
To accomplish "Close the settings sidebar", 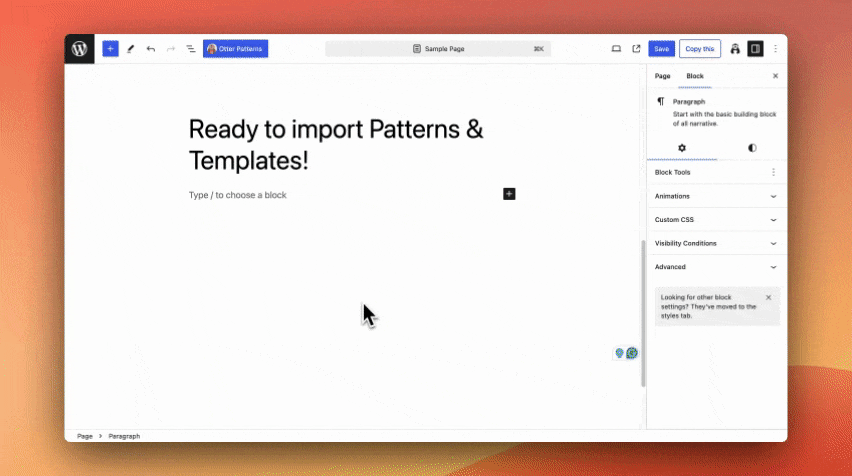I will click(x=775, y=76).
